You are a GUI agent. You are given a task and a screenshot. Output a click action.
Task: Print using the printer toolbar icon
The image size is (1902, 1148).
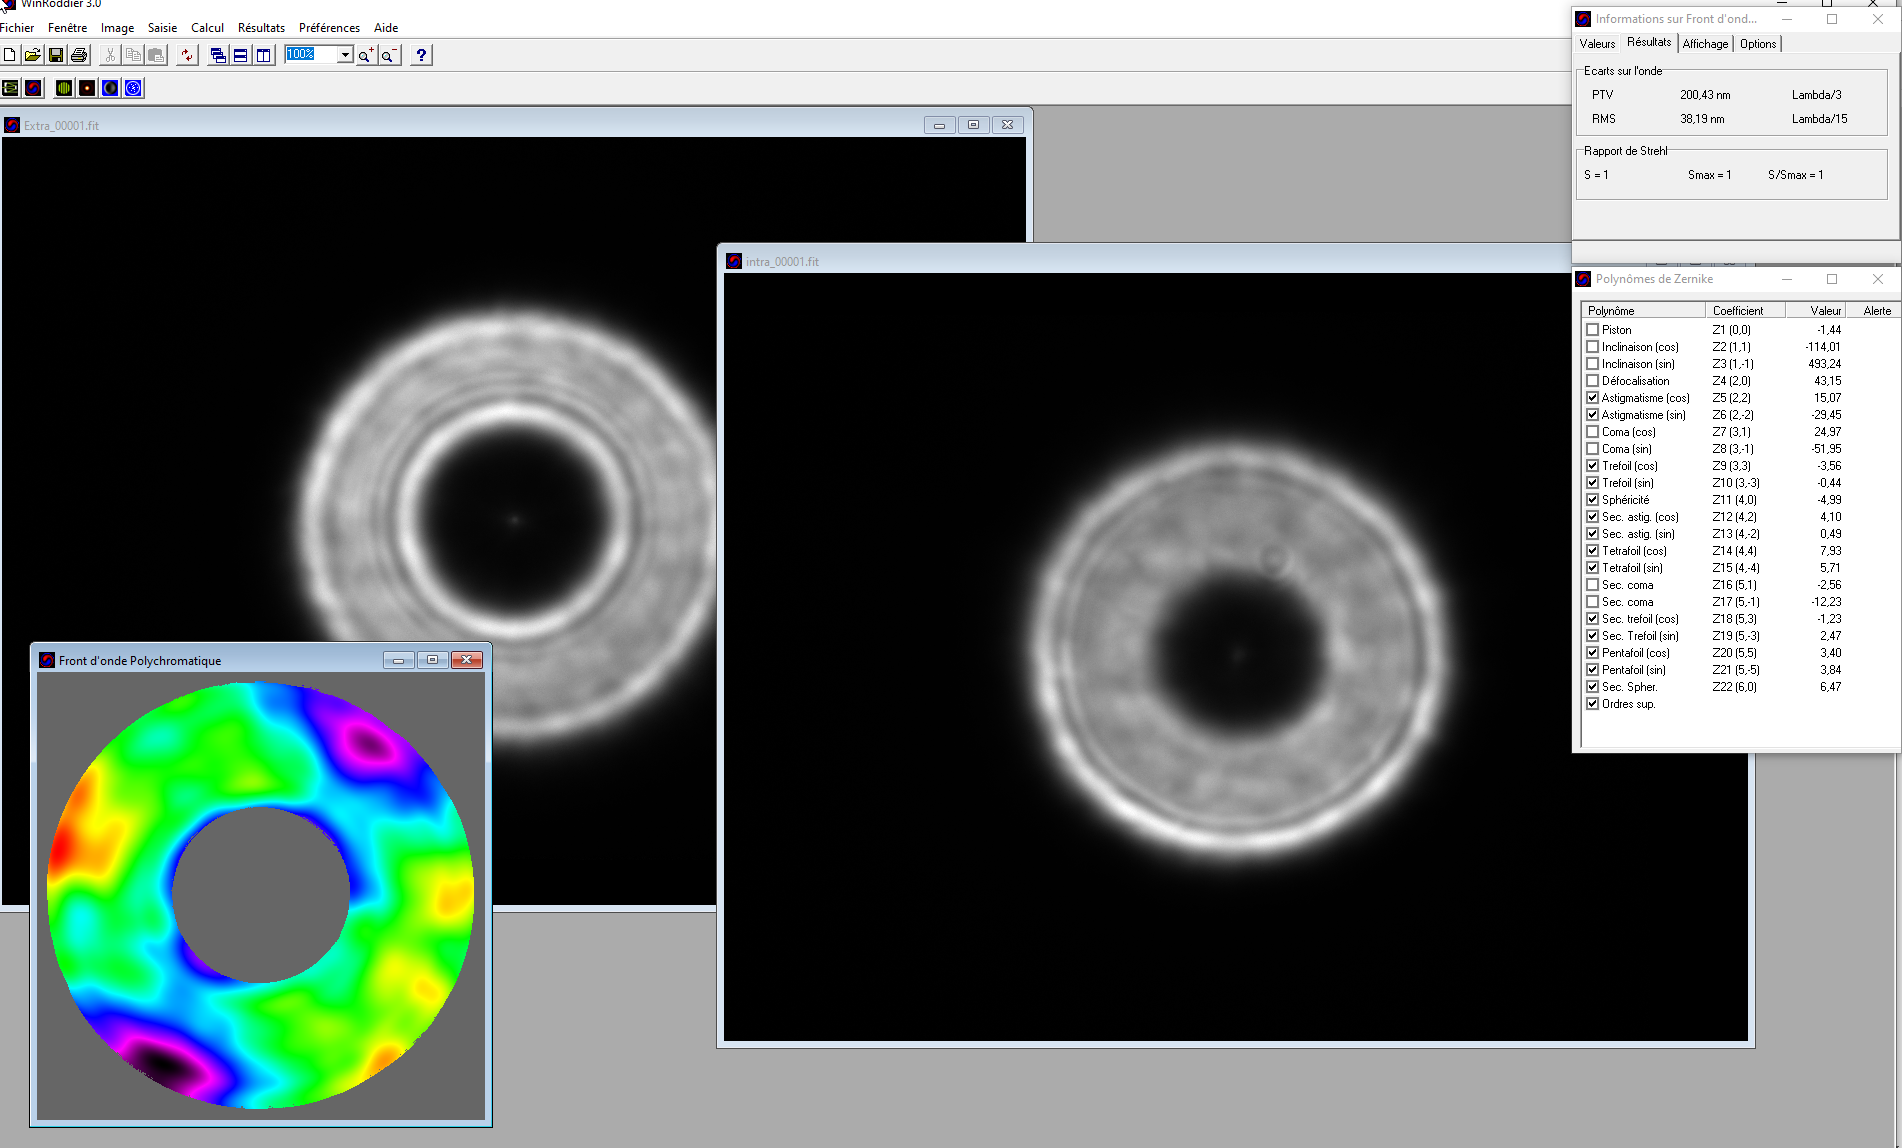[79, 55]
